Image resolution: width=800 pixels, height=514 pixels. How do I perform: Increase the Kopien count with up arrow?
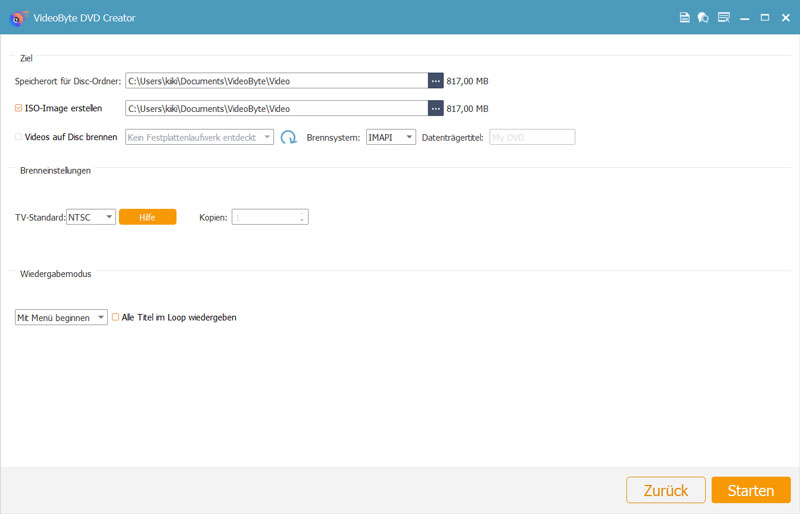tap(301, 213)
